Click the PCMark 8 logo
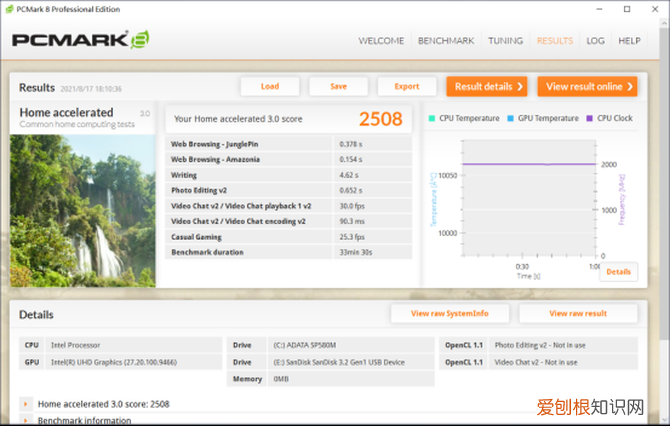Screen dimensions: 670x426 80,40
